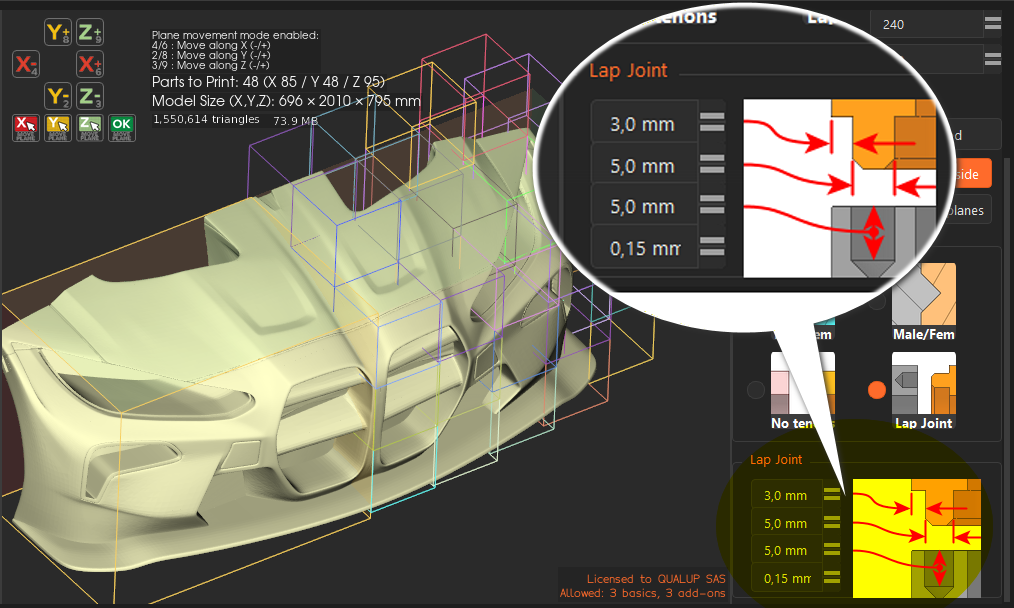Click the X+ plane movement icon

pos(90,64)
